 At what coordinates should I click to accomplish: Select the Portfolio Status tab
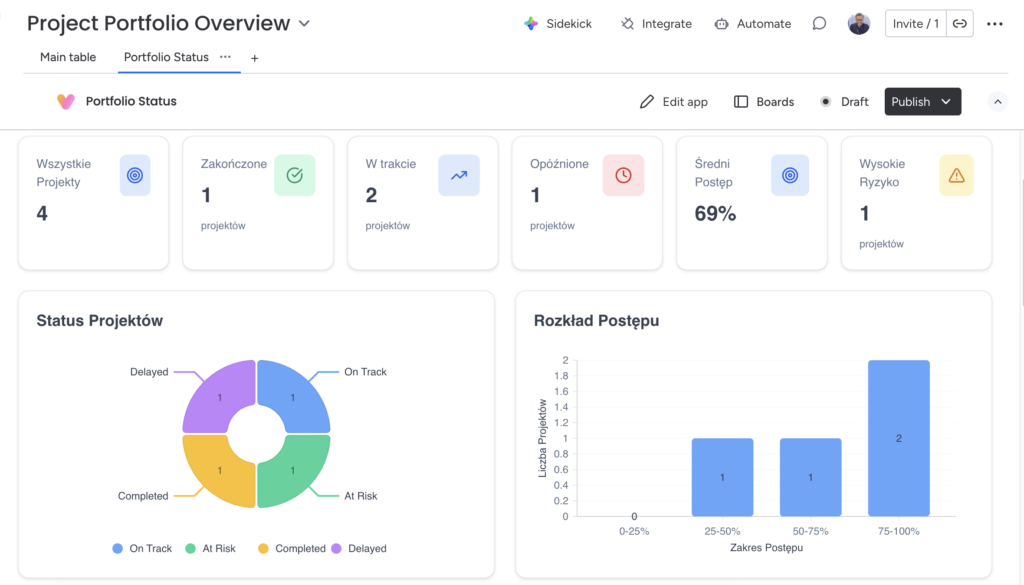(166, 57)
